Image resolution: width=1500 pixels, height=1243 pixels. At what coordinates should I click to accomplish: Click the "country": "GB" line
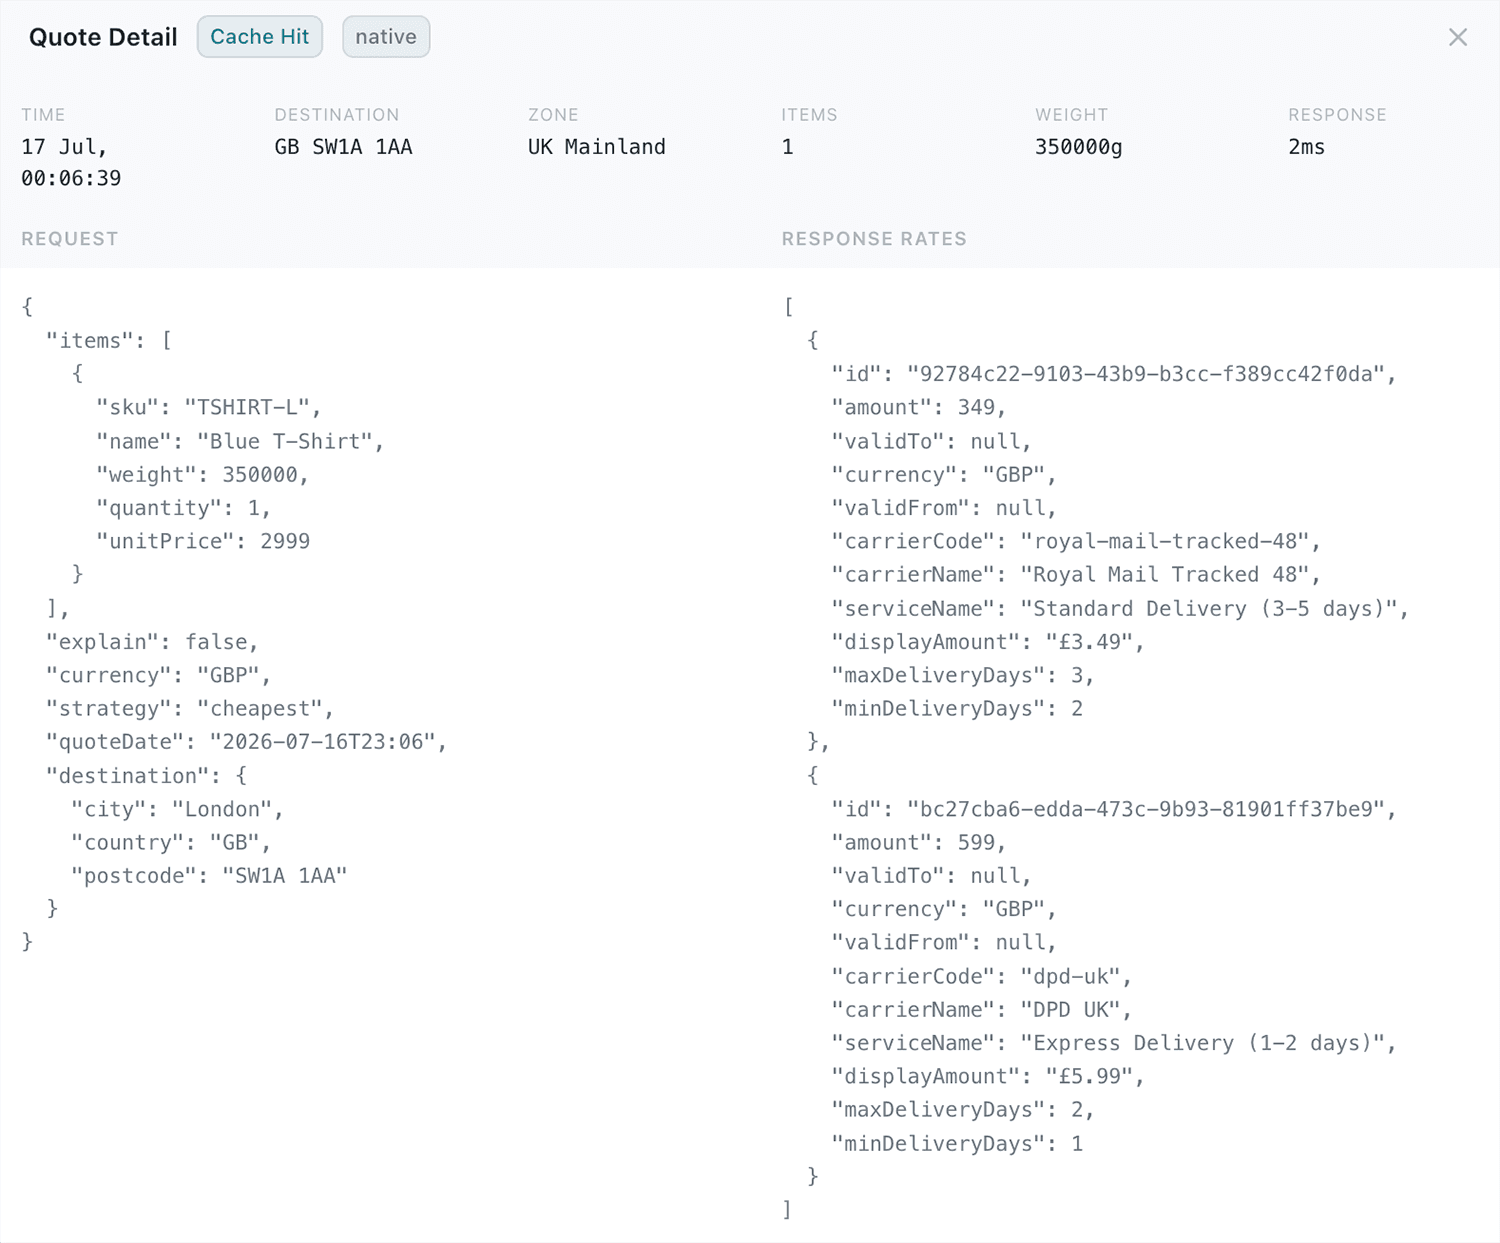(171, 843)
